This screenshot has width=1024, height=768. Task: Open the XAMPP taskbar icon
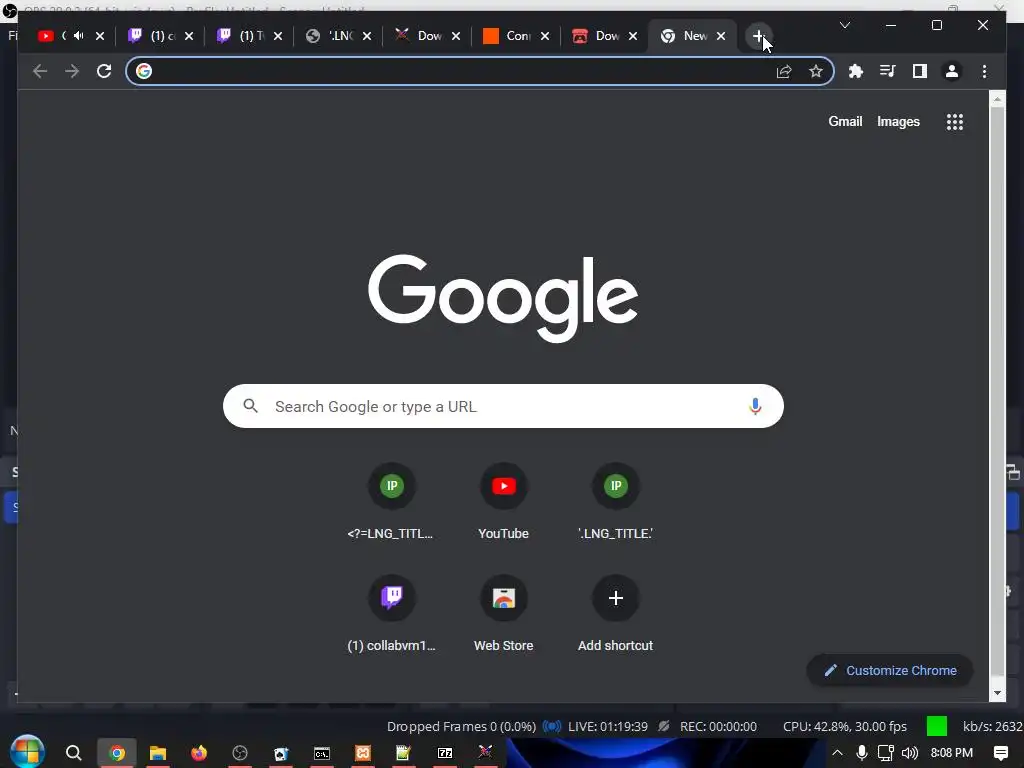point(362,753)
